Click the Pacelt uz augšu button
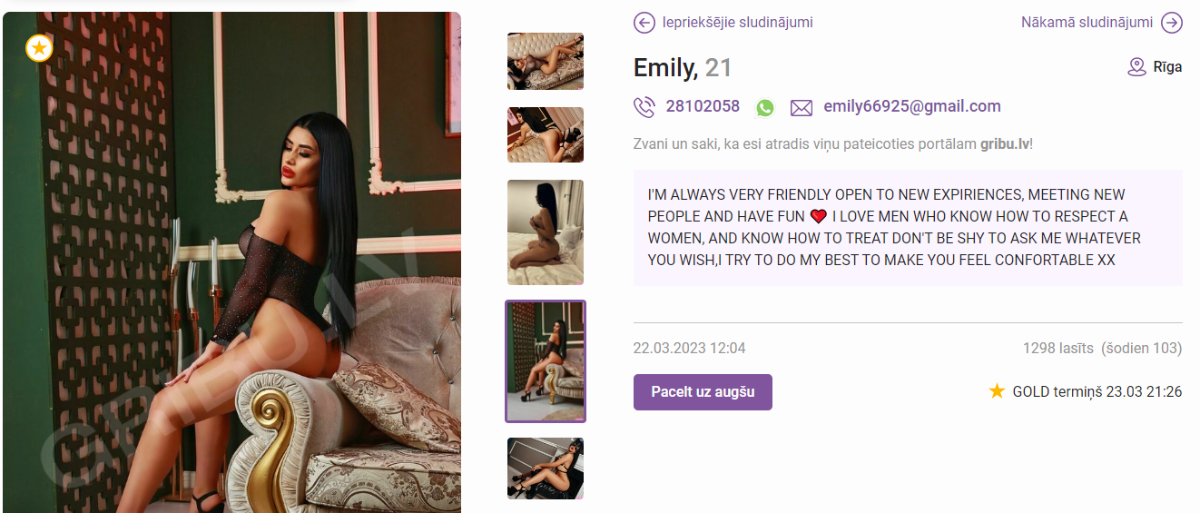The width and height of the screenshot is (1200, 513). tap(703, 392)
